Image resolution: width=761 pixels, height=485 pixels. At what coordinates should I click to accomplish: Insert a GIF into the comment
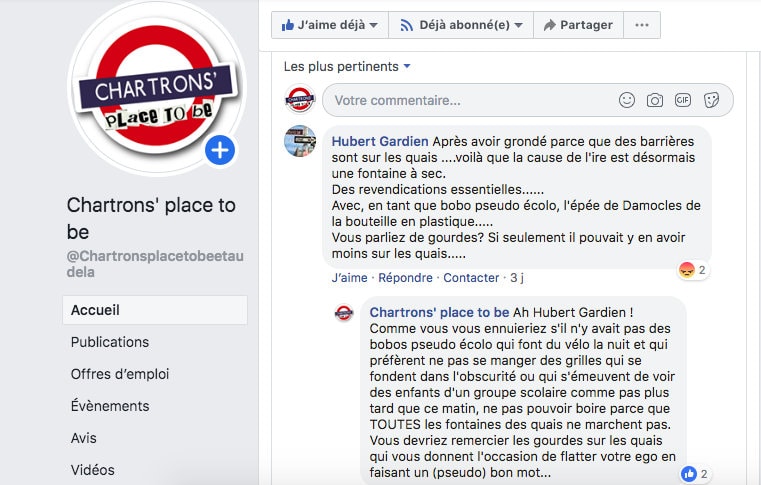683,100
